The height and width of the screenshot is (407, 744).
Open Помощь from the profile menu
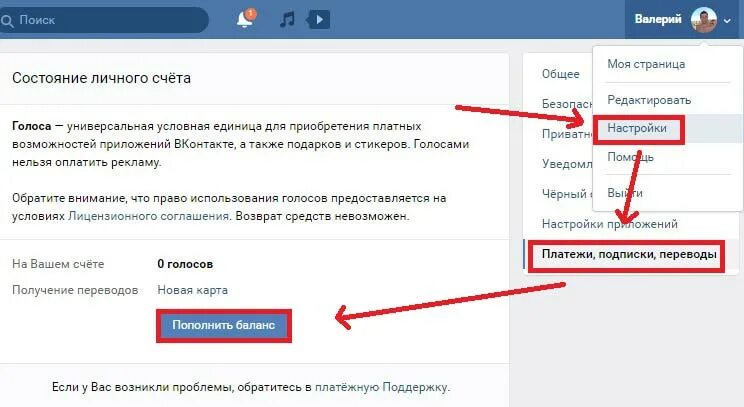pyautogui.click(x=630, y=157)
